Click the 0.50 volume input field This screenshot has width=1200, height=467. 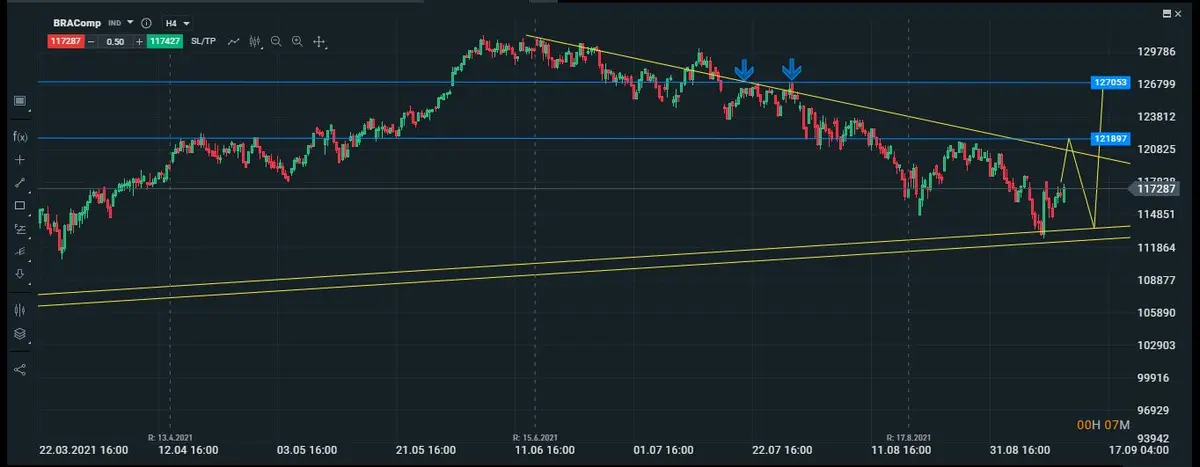click(115, 41)
